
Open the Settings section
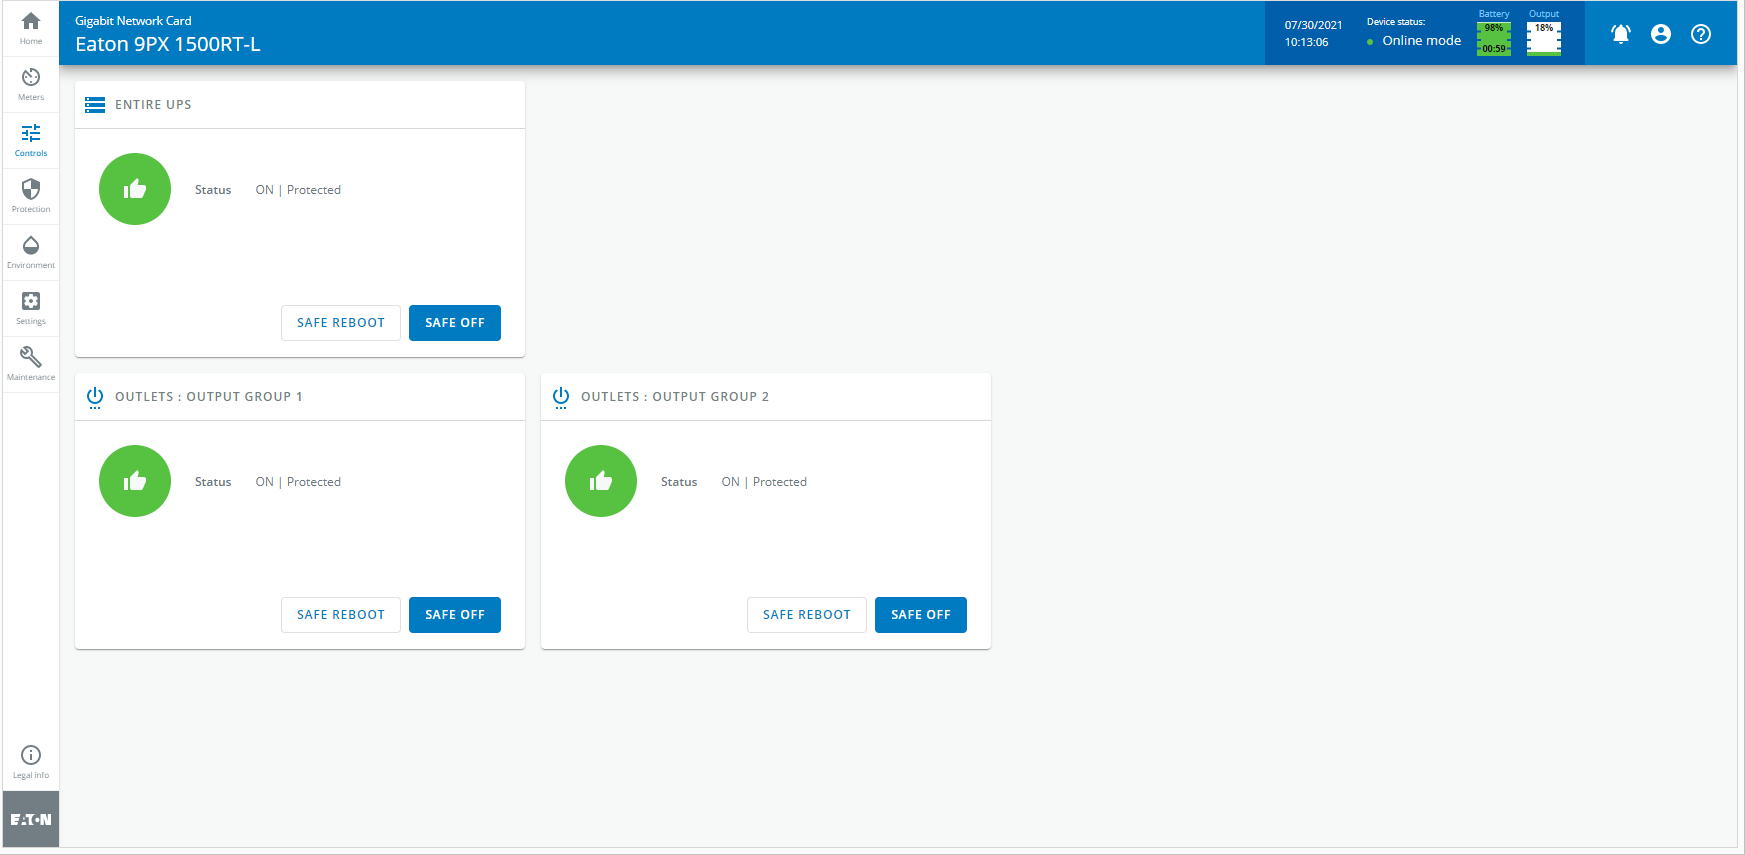pyautogui.click(x=31, y=308)
